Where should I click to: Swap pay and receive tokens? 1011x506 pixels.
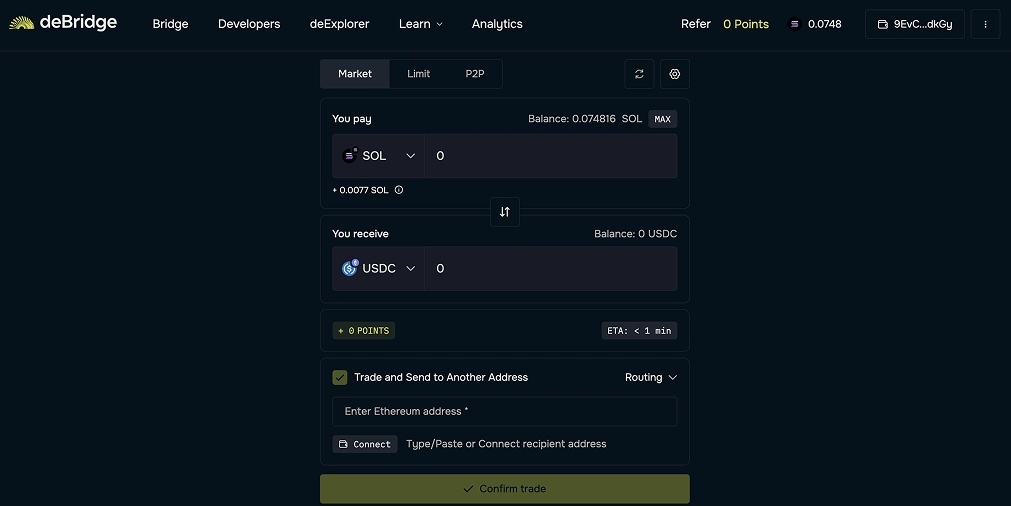pos(505,212)
